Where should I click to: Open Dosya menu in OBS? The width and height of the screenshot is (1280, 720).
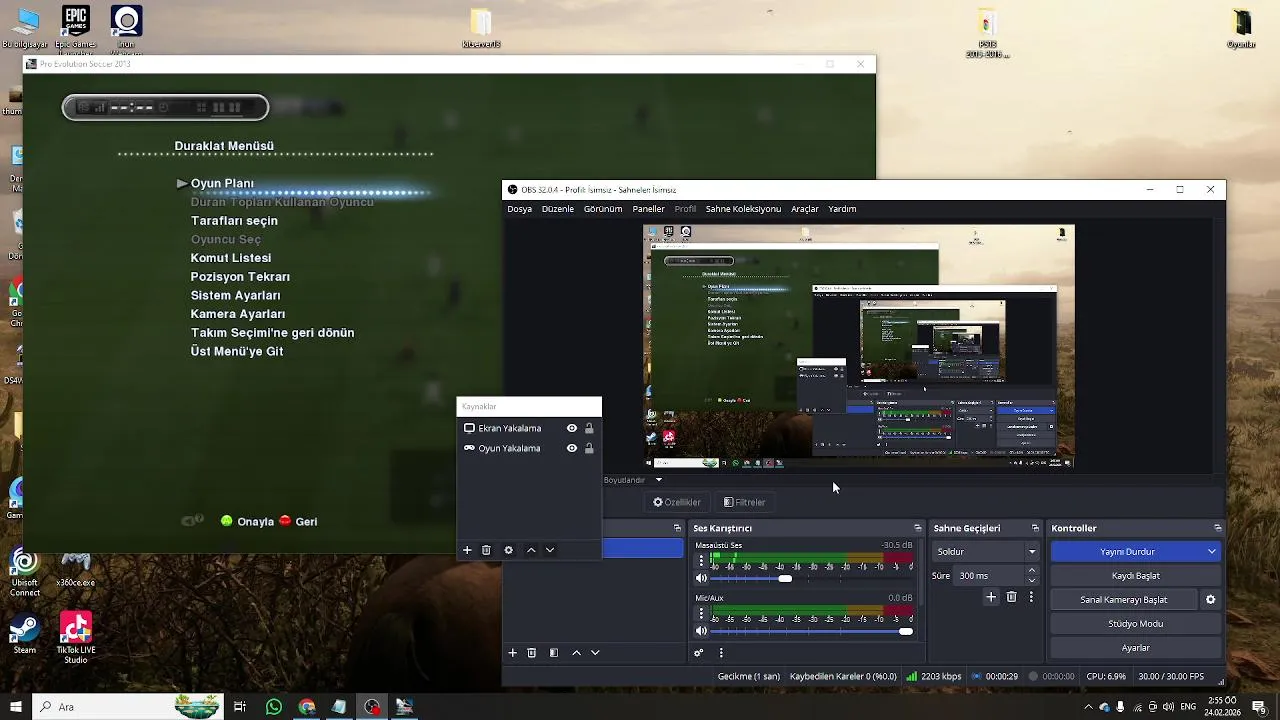(519, 209)
